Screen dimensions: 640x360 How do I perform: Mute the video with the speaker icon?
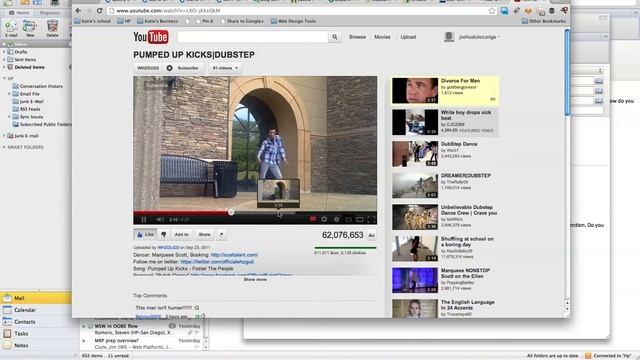click(x=160, y=220)
